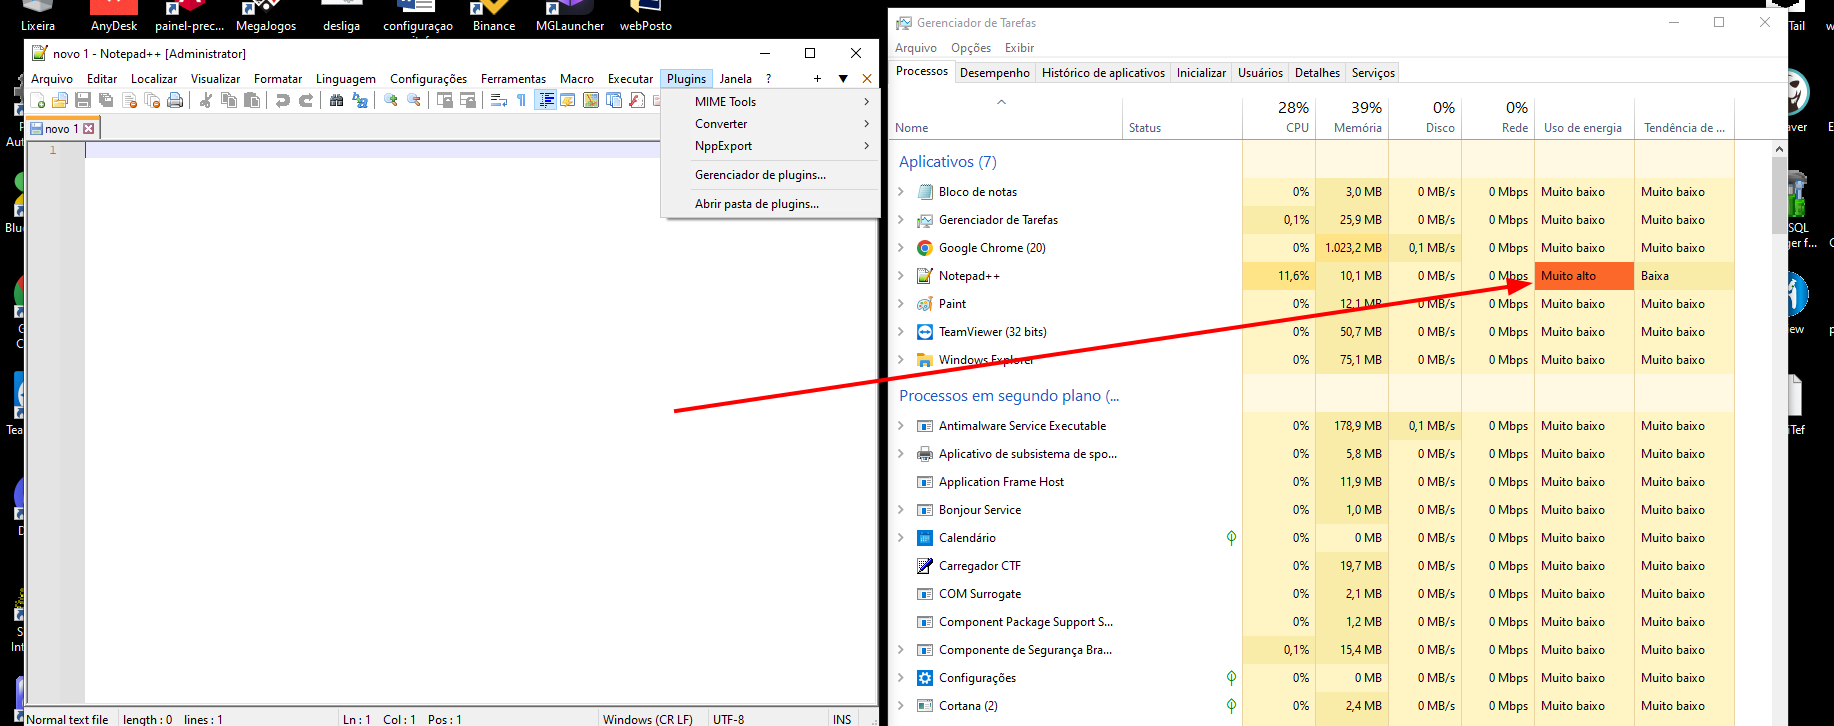Expand the Configurações process row in Task Manager
The width and height of the screenshot is (1834, 726).
901,678
